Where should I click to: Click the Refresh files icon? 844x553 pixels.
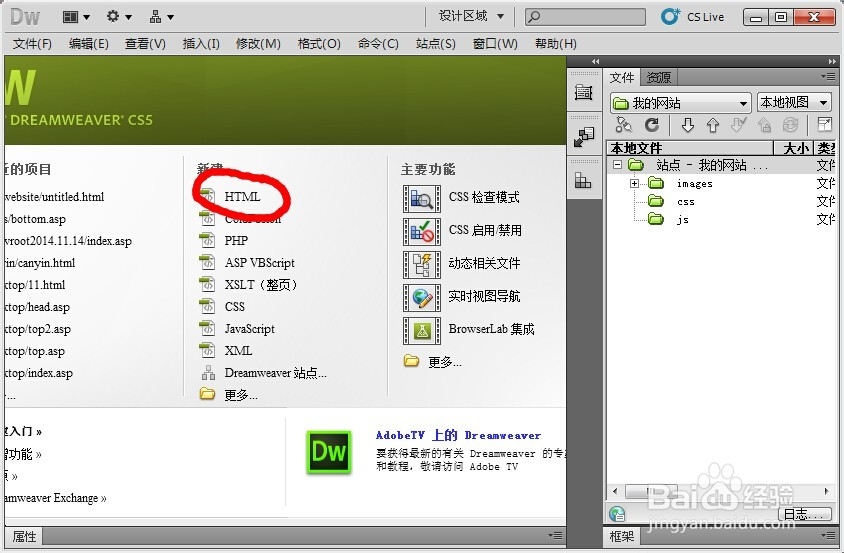click(652, 125)
